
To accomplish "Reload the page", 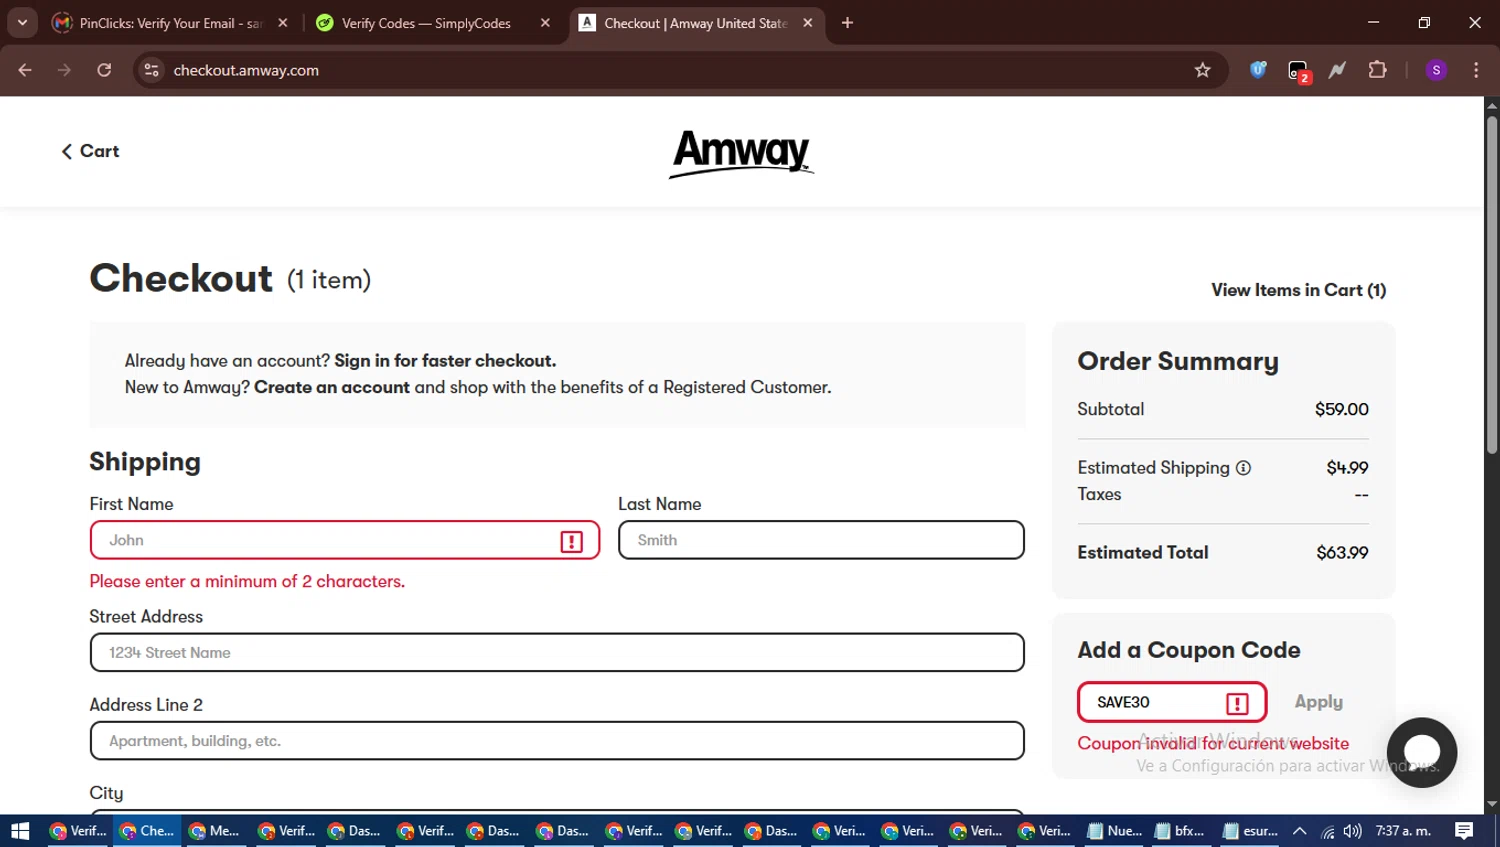I will 104,70.
